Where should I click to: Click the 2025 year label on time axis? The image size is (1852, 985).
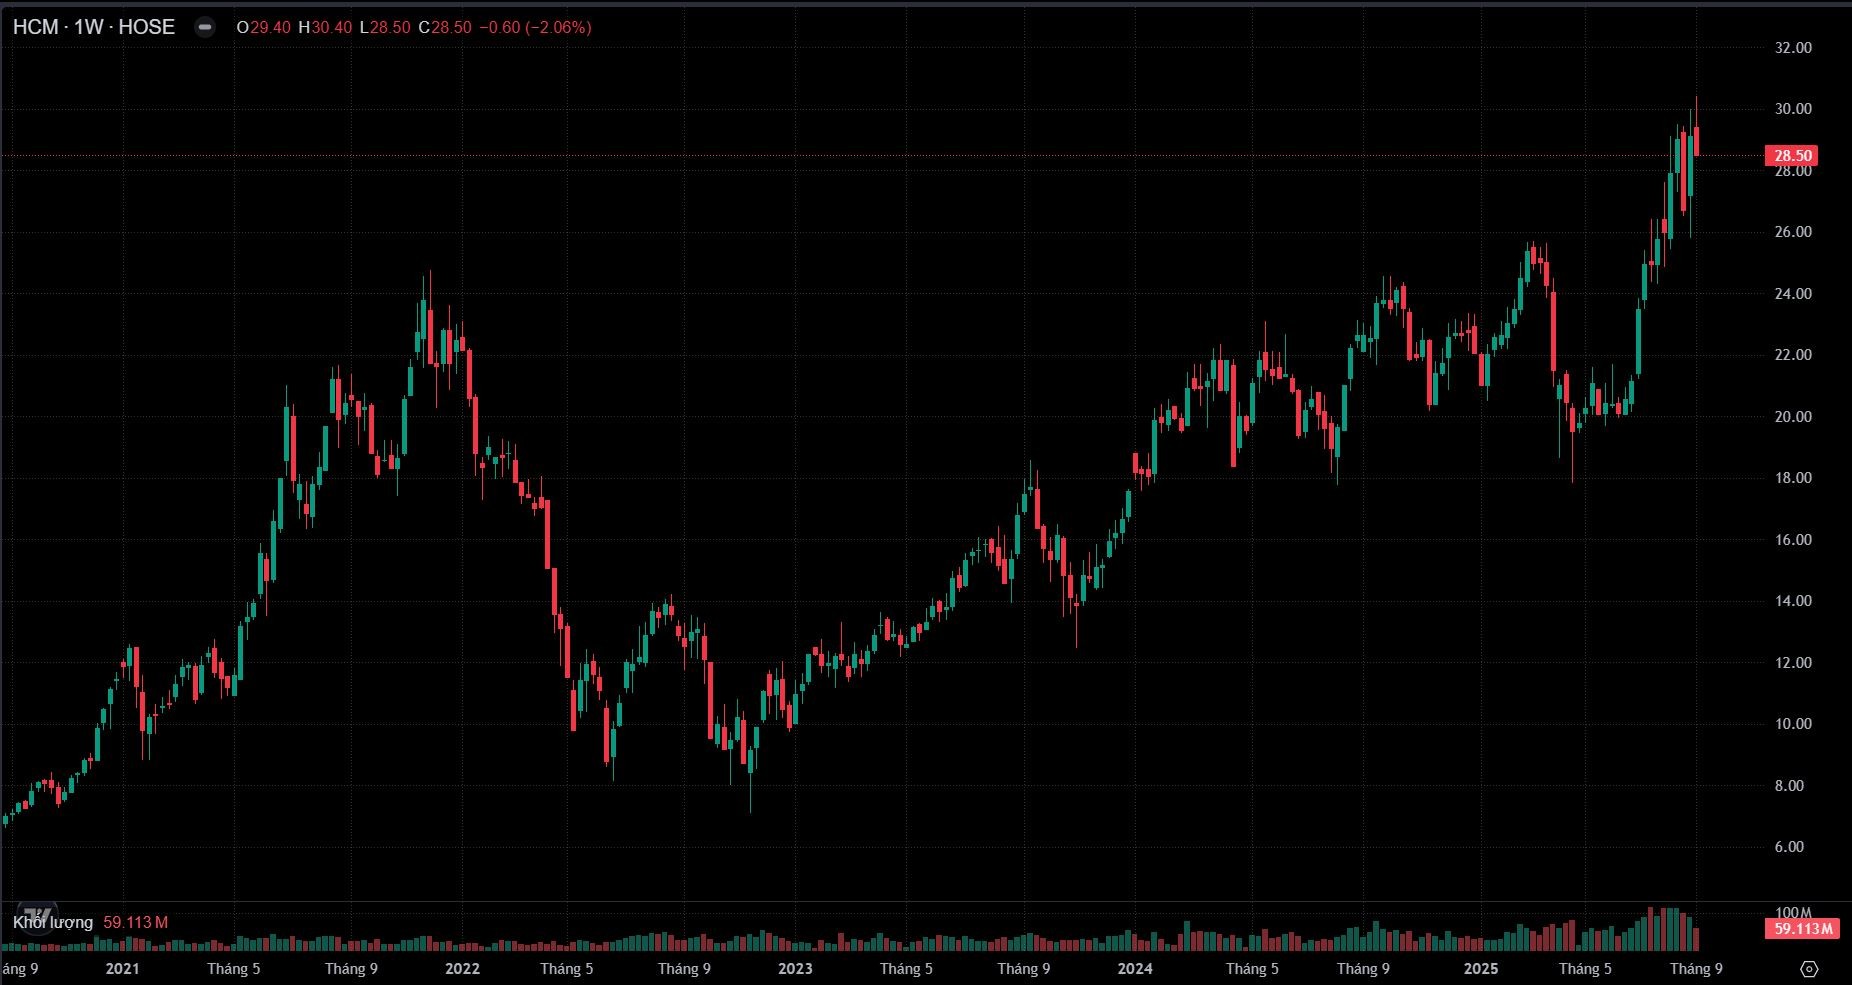click(x=1481, y=968)
